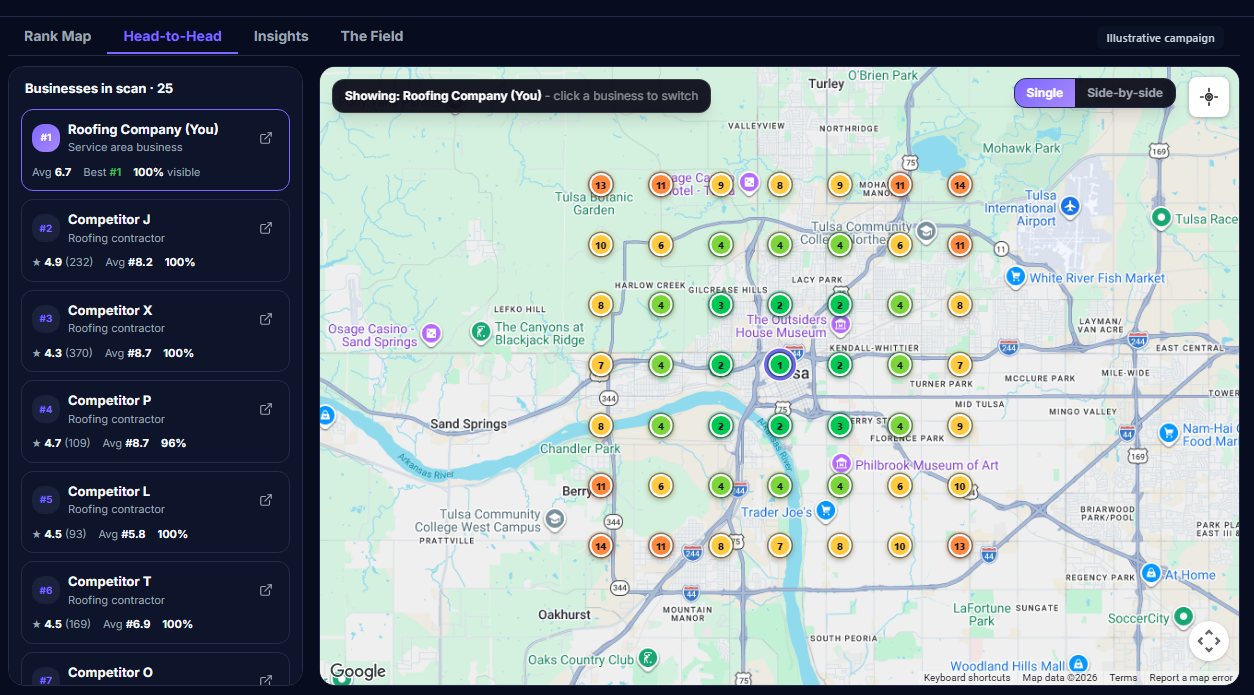The width and height of the screenshot is (1254, 695).
Task: Click the Oaks Country Club golf marker
Action: pos(648,658)
